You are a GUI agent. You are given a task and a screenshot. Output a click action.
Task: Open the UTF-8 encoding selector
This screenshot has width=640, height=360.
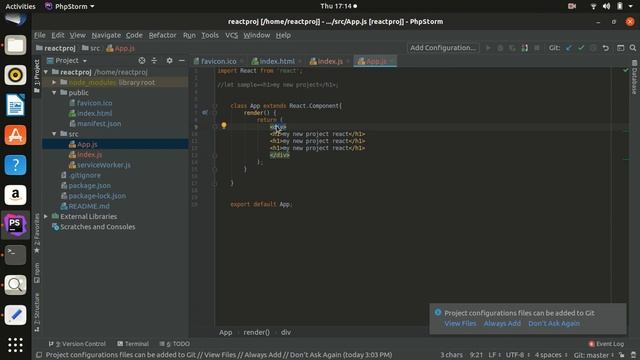pos(518,355)
